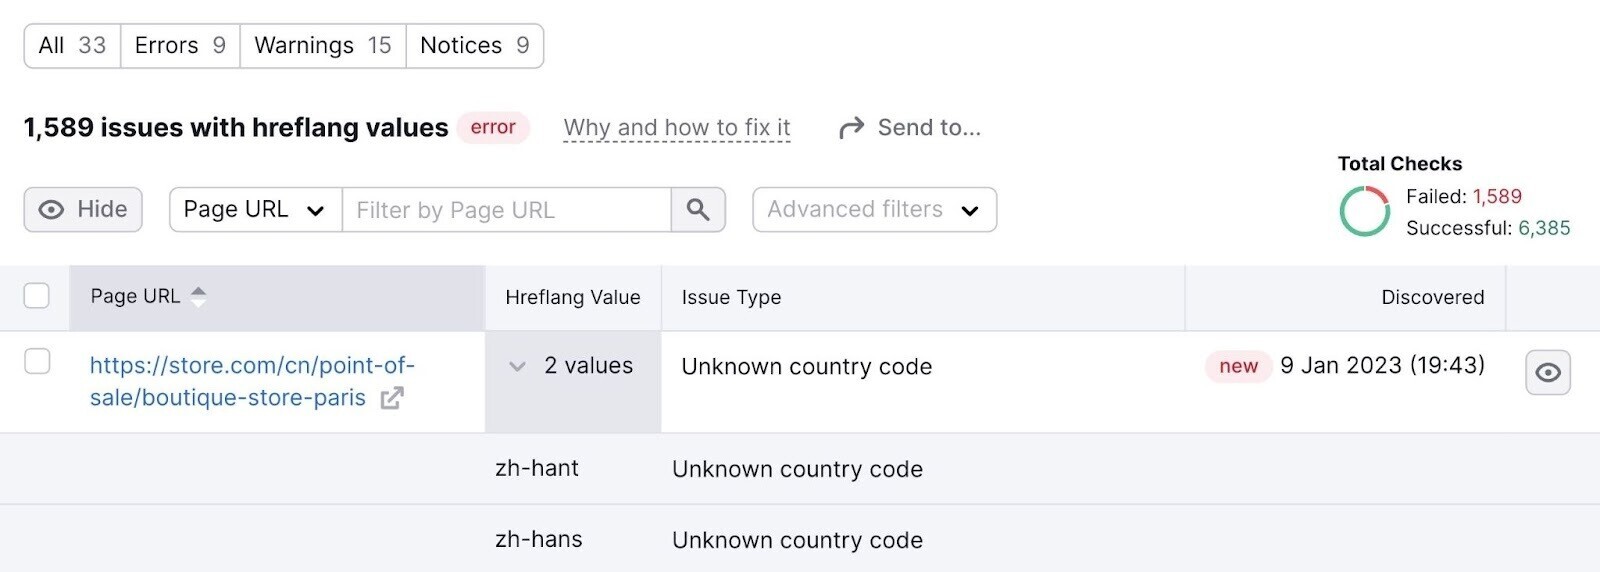The width and height of the screenshot is (1600, 572).
Task: Click the red error badge
Action: click(493, 127)
